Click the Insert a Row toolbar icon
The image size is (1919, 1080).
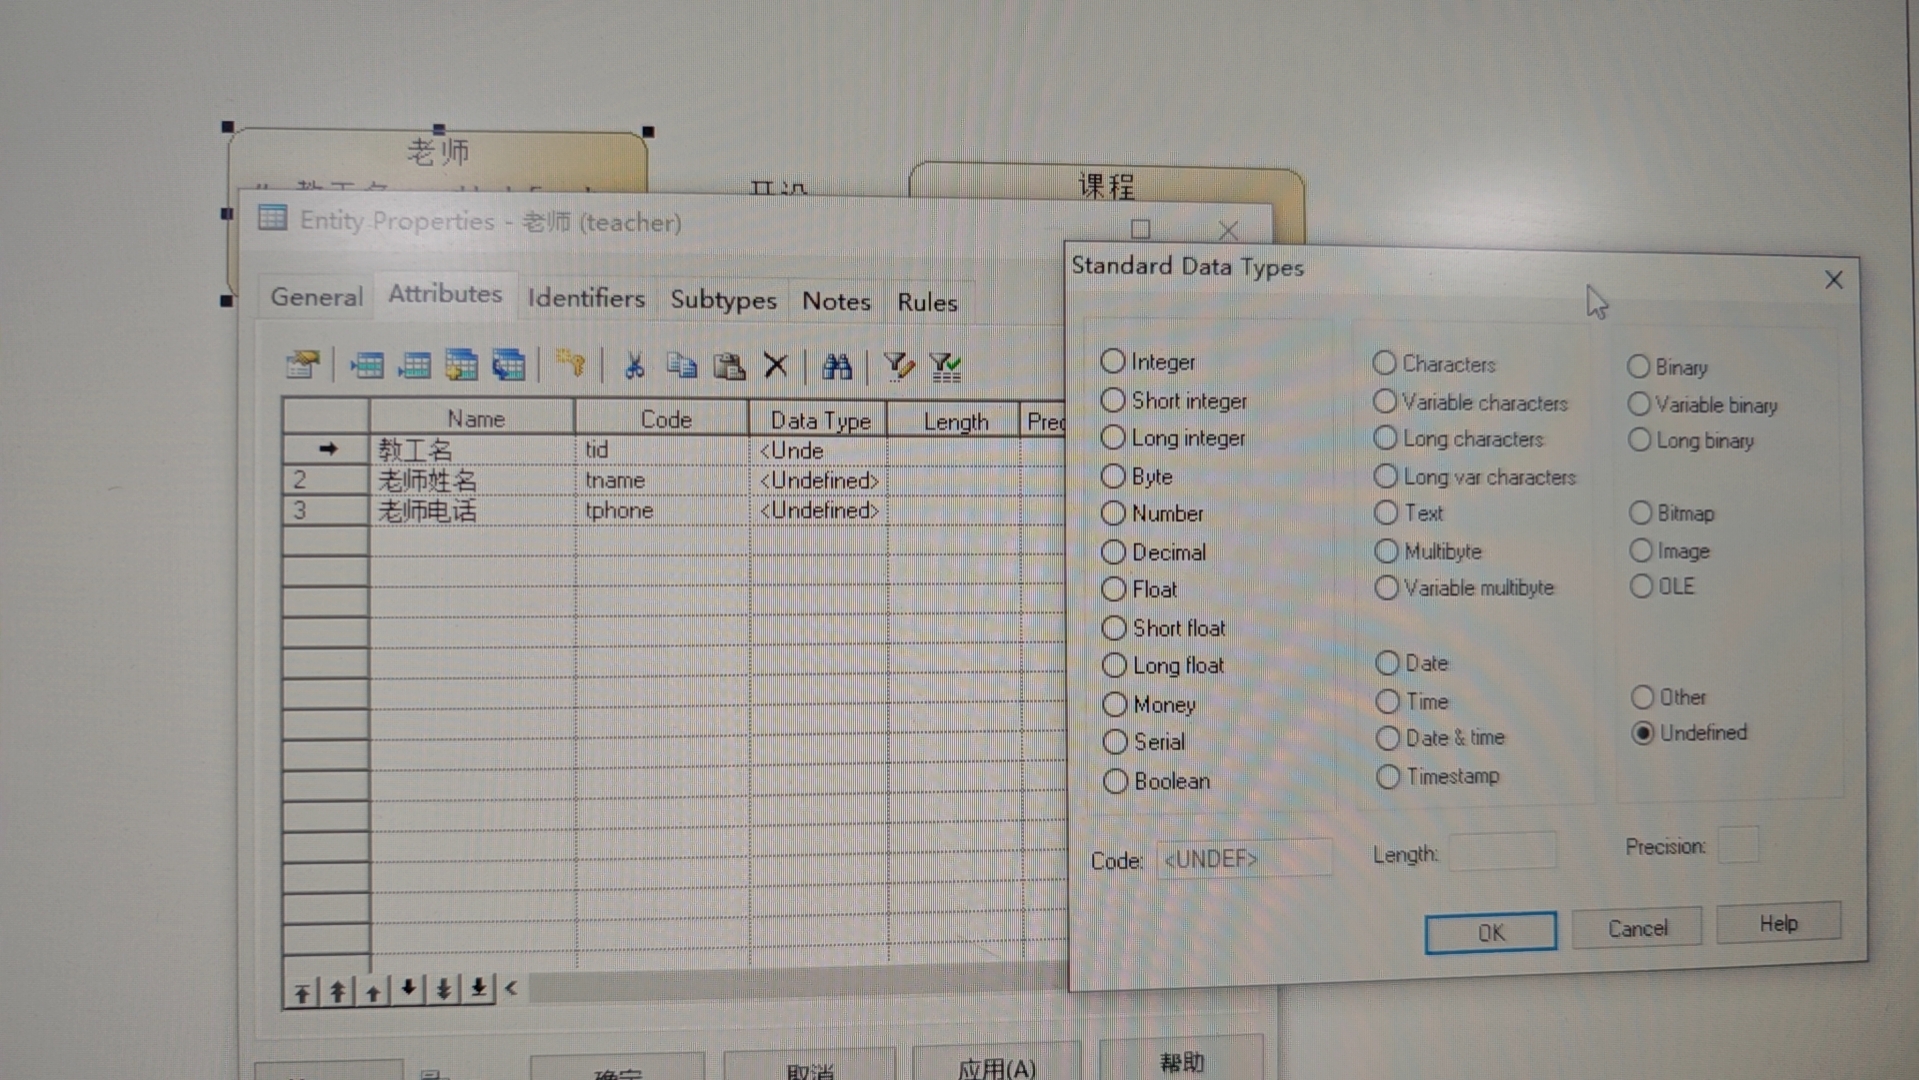point(366,366)
